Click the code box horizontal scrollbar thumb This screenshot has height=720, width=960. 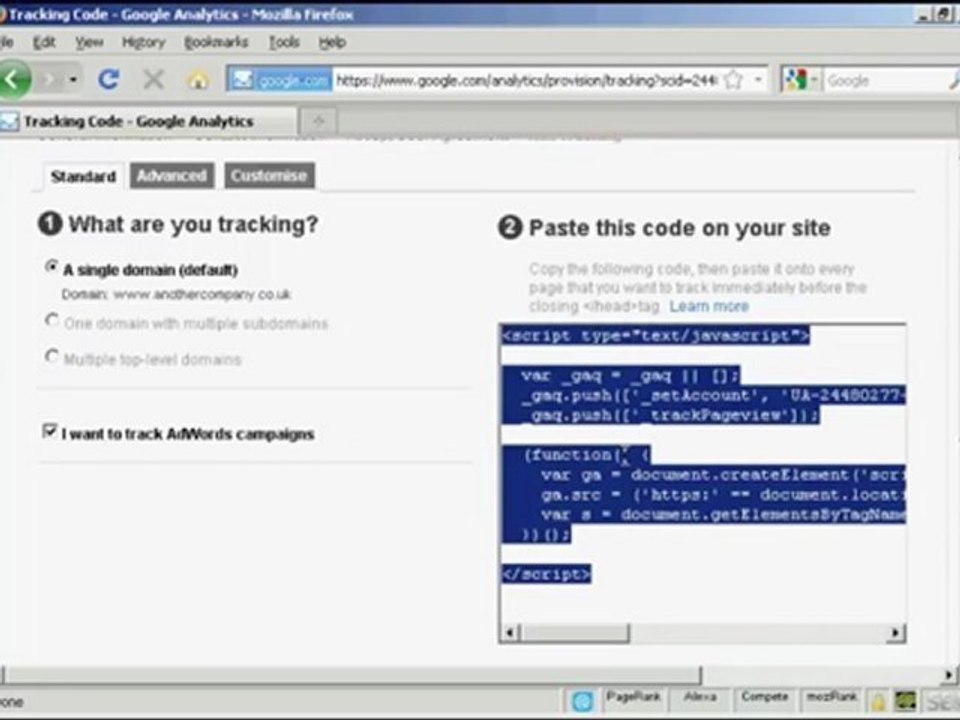point(574,632)
